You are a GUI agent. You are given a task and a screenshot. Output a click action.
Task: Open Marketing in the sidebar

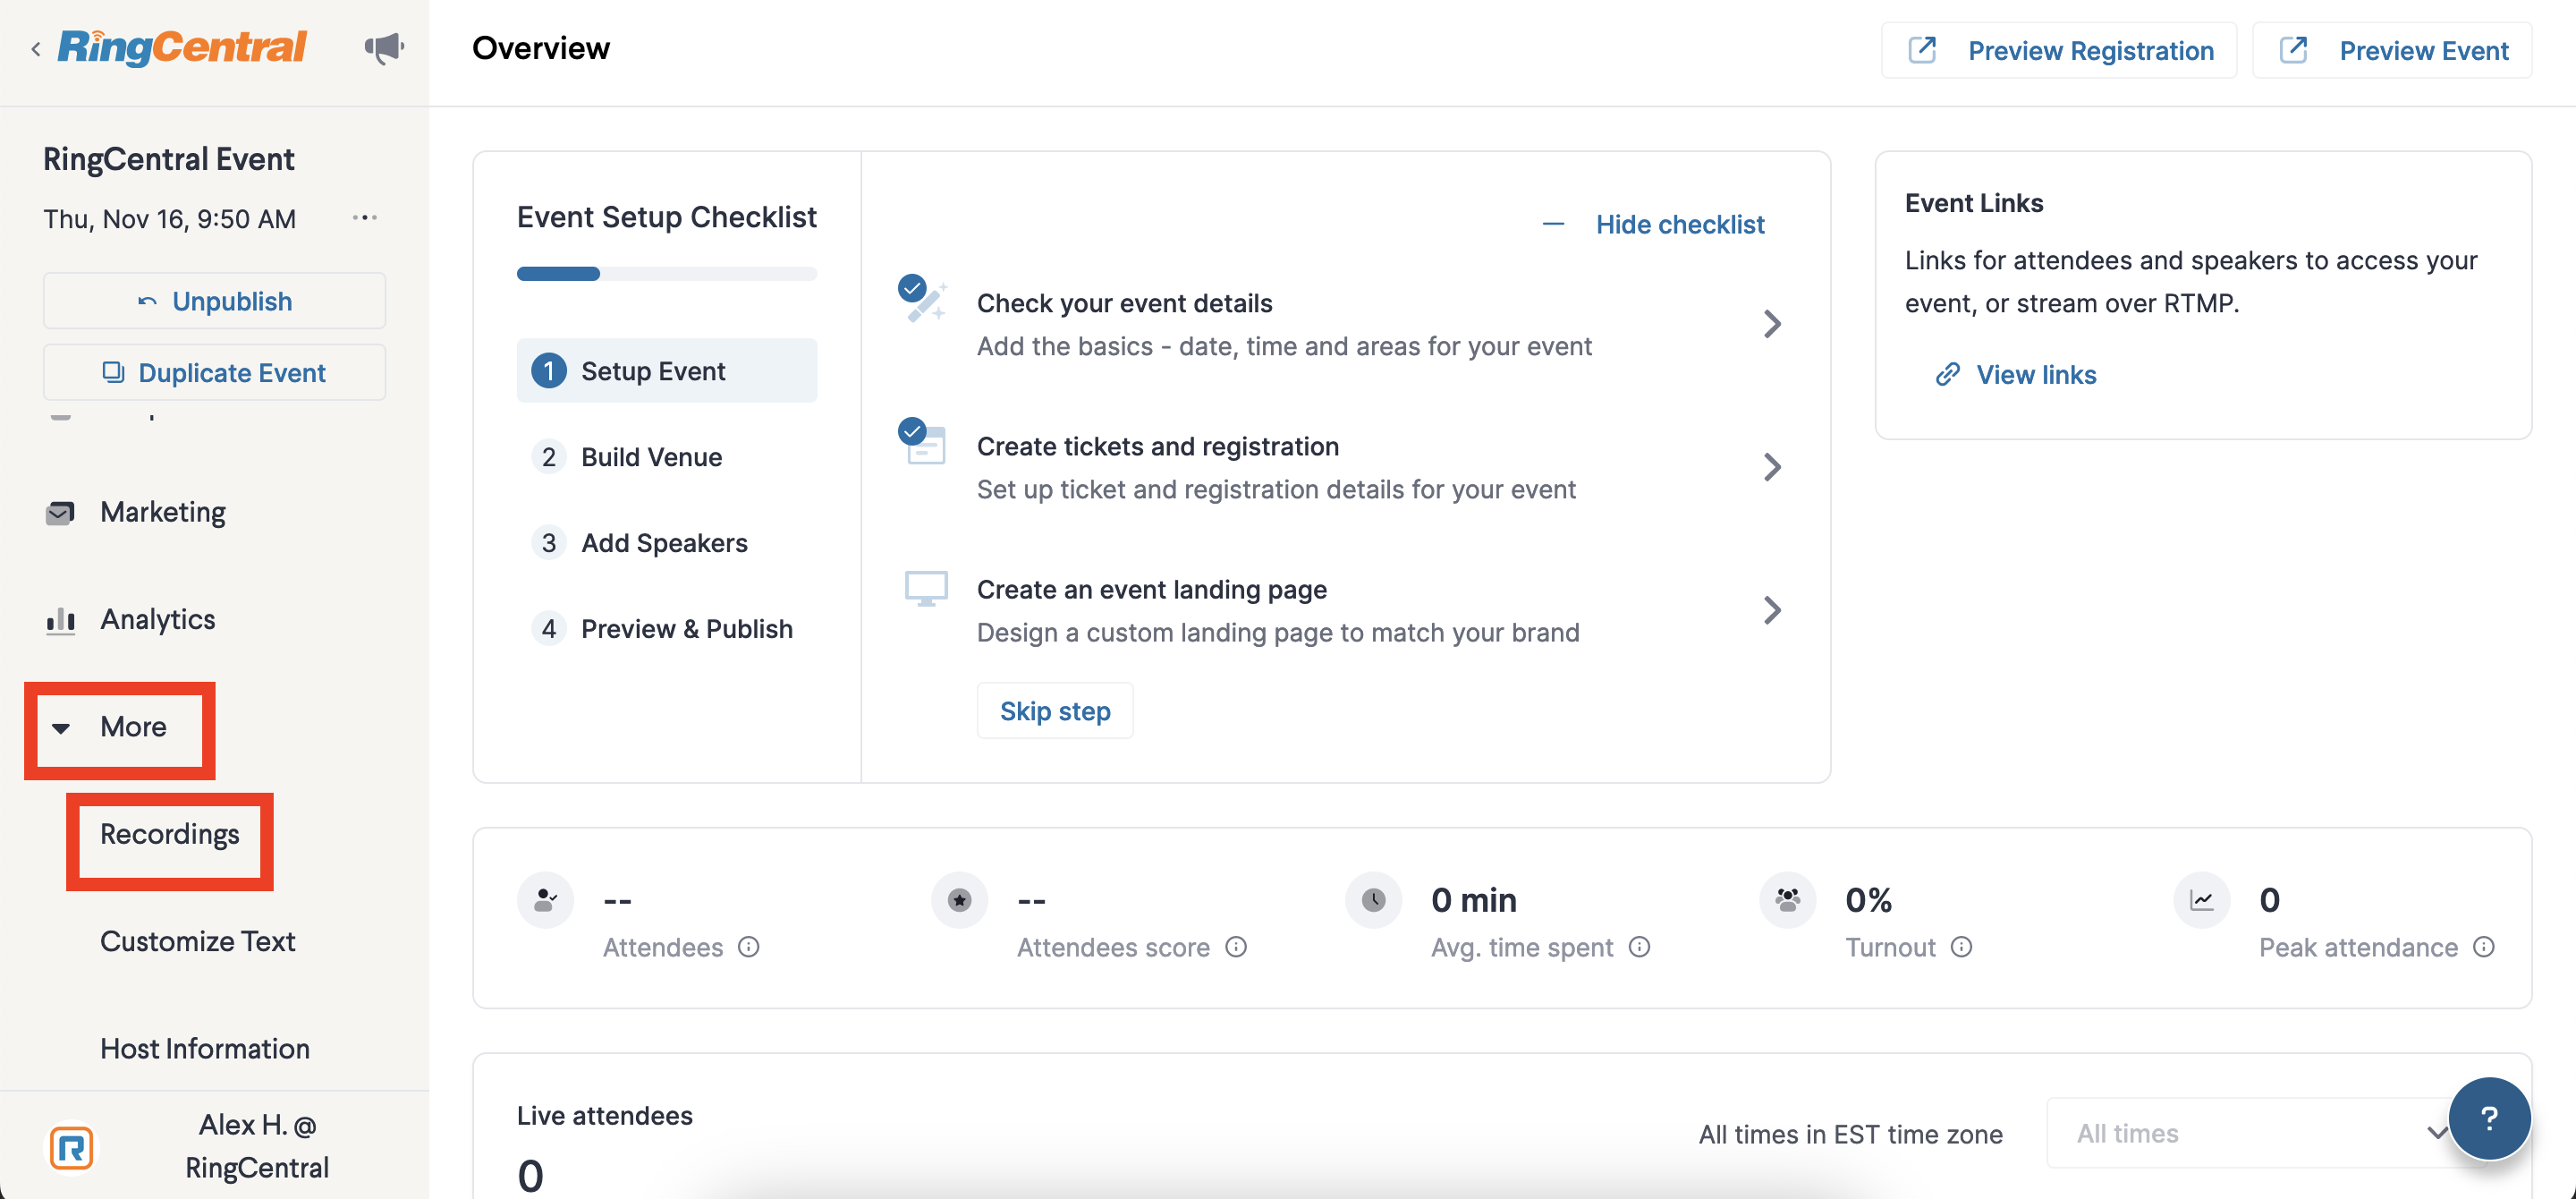pyautogui.click(x=162, y=512)
